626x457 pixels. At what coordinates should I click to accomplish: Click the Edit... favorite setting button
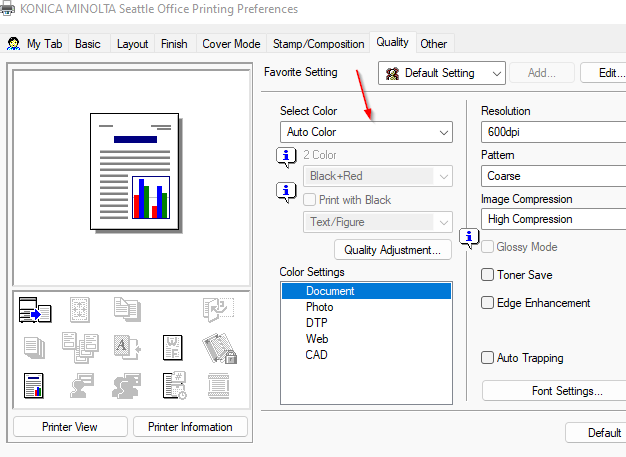coord(603,73)
